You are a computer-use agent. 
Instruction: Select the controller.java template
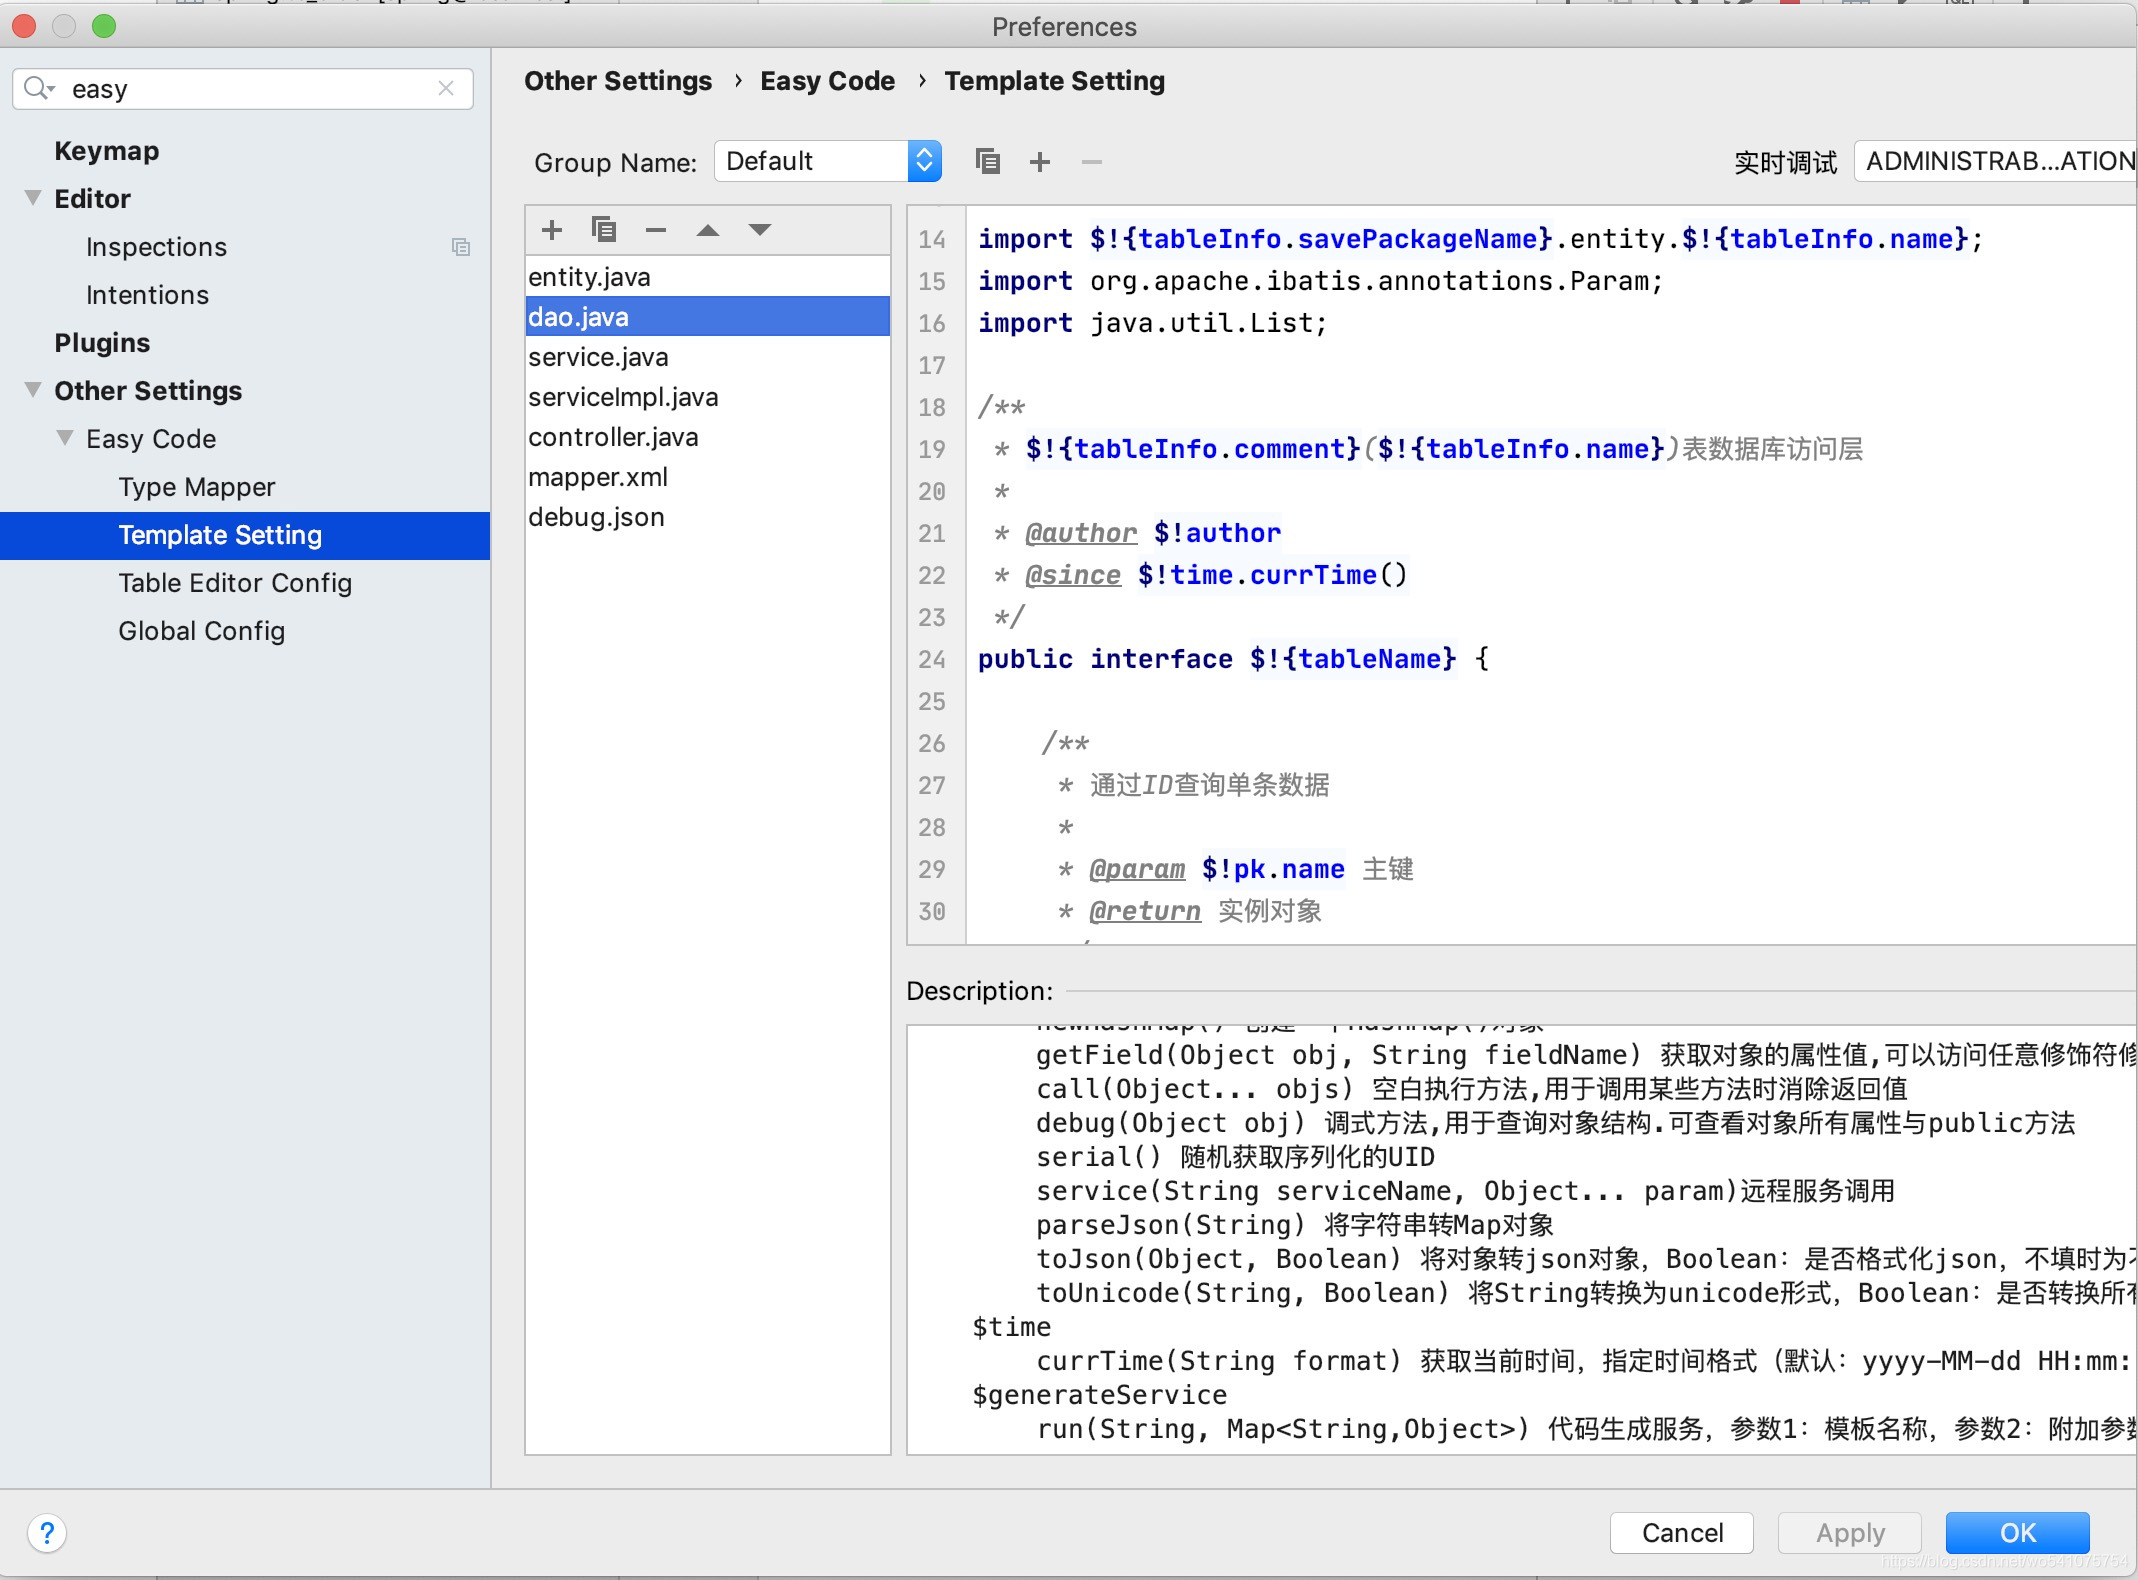click(708, 437)
